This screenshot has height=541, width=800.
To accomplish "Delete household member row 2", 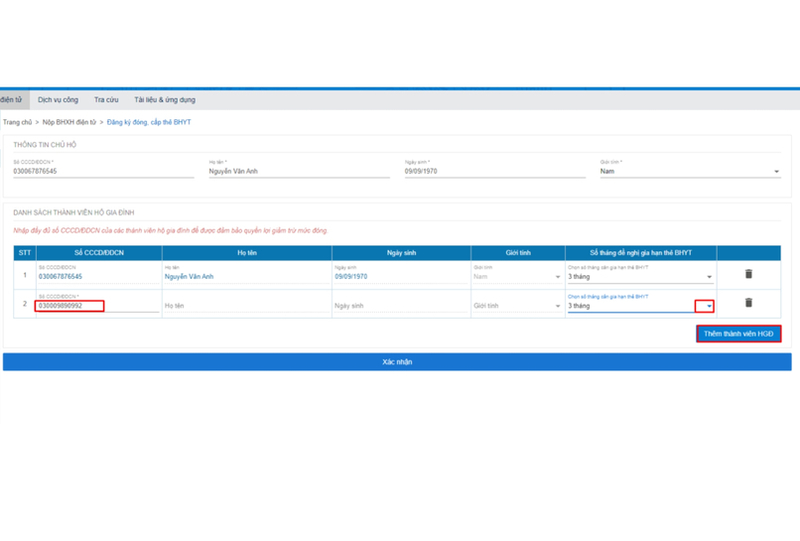I will [748, 303].
